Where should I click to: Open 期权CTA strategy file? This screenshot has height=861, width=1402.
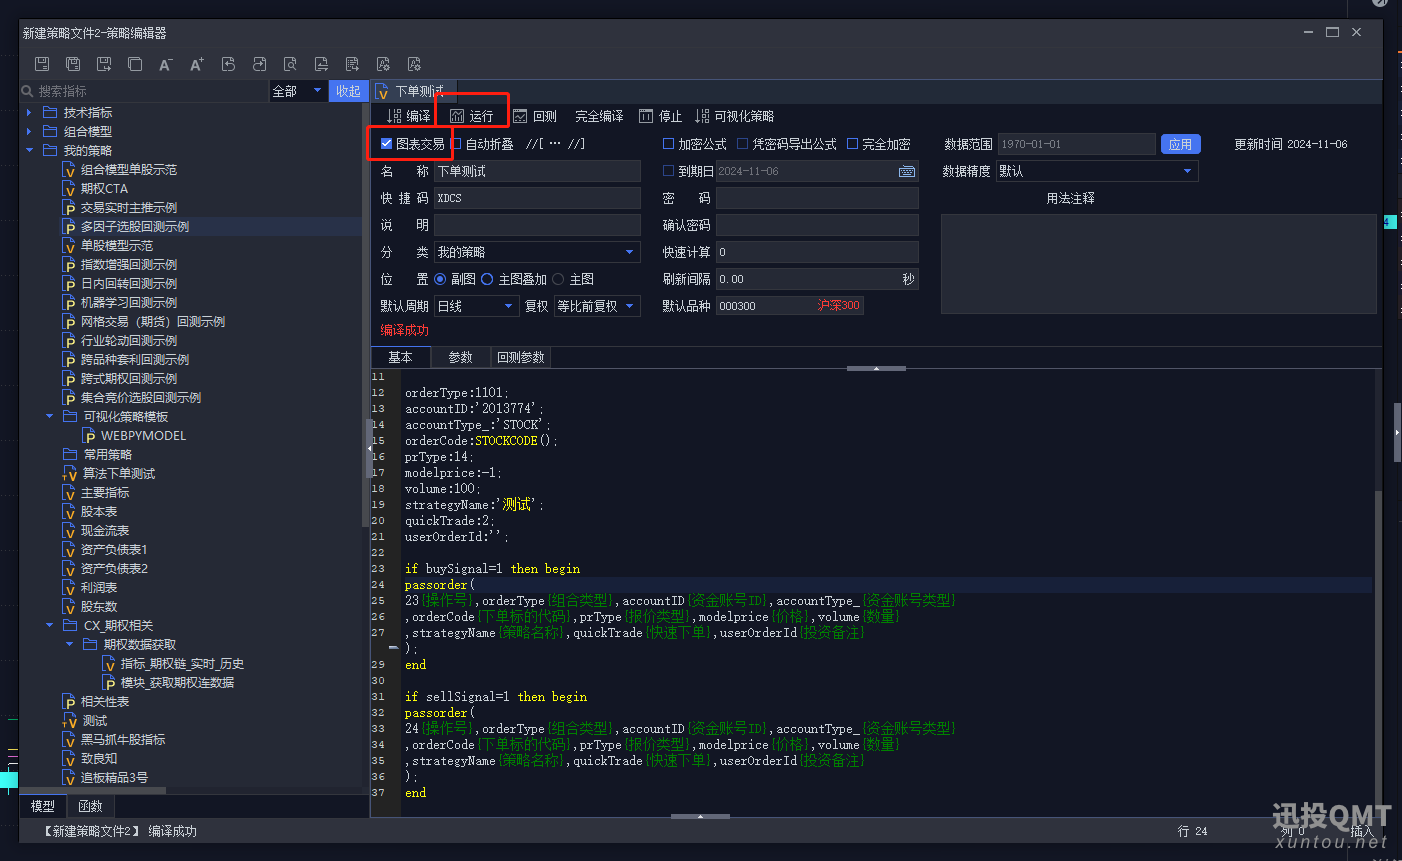coord(95,188)
